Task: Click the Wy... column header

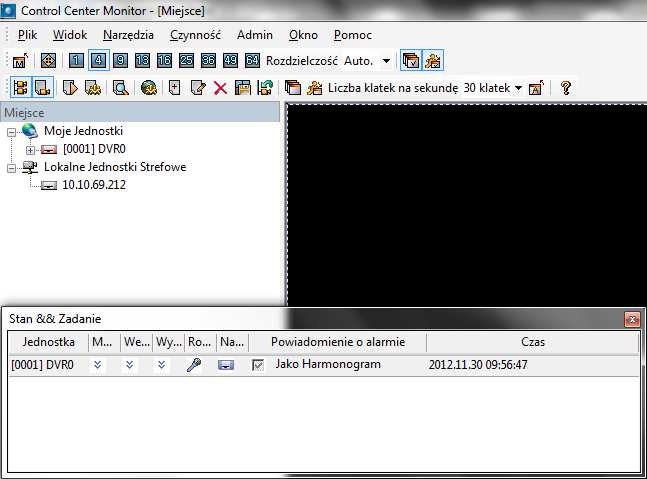Action: (x=168, y=342)
